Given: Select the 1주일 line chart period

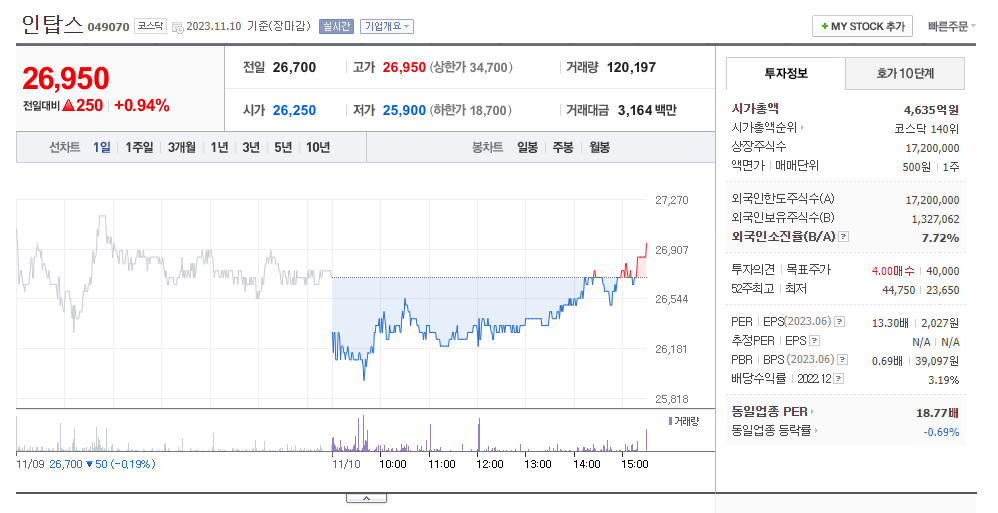Looking at the screenshot, I should (139, 147).
